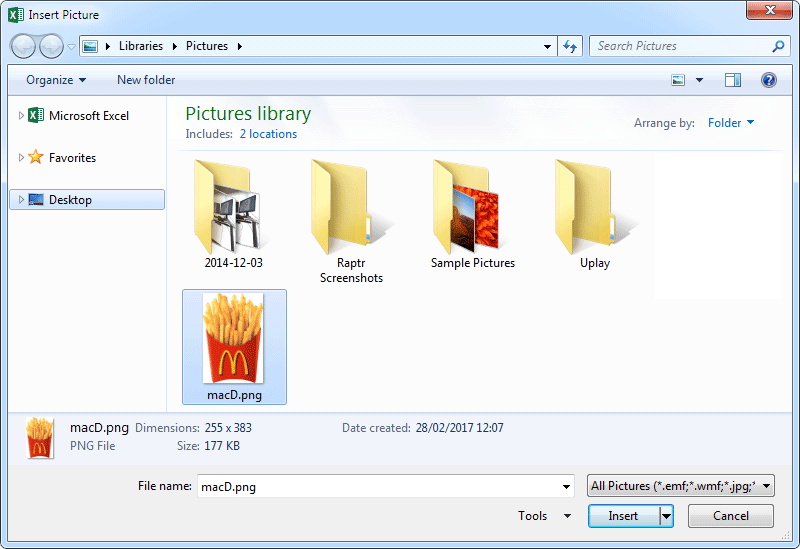Open the file type filter dropdown

pyautogui.click(x=681, y=486)
